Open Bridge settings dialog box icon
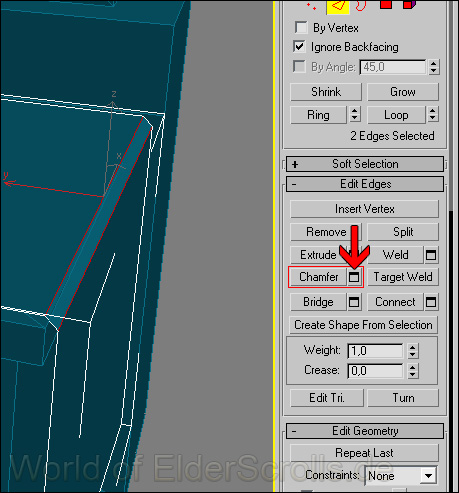The width and height of the screenshot is (459, 493). click(354, 302)
